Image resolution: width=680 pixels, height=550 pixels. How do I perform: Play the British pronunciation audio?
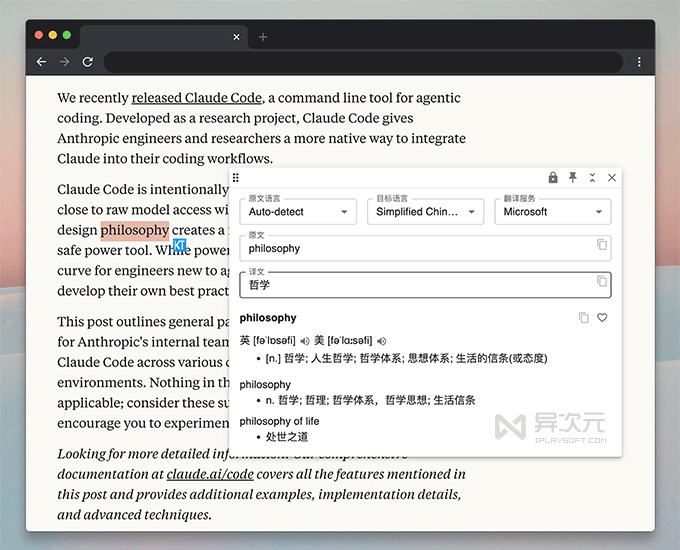click(x=305, y=341)
